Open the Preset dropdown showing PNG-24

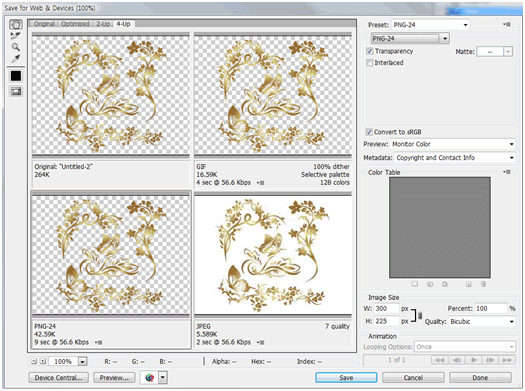[430, 25]
